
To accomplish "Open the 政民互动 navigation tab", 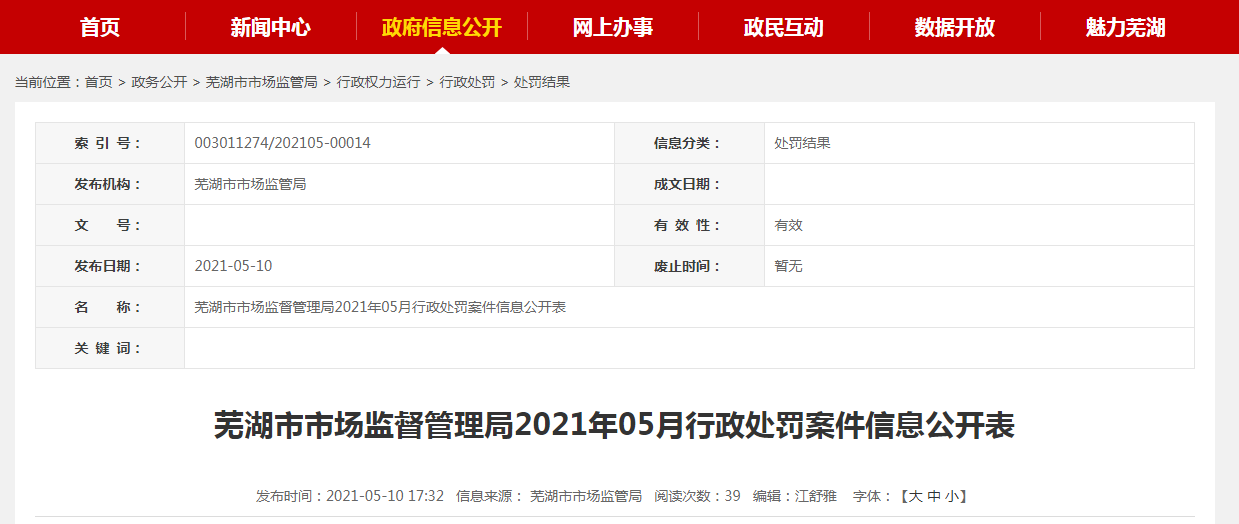I will (x=784, y=27).
